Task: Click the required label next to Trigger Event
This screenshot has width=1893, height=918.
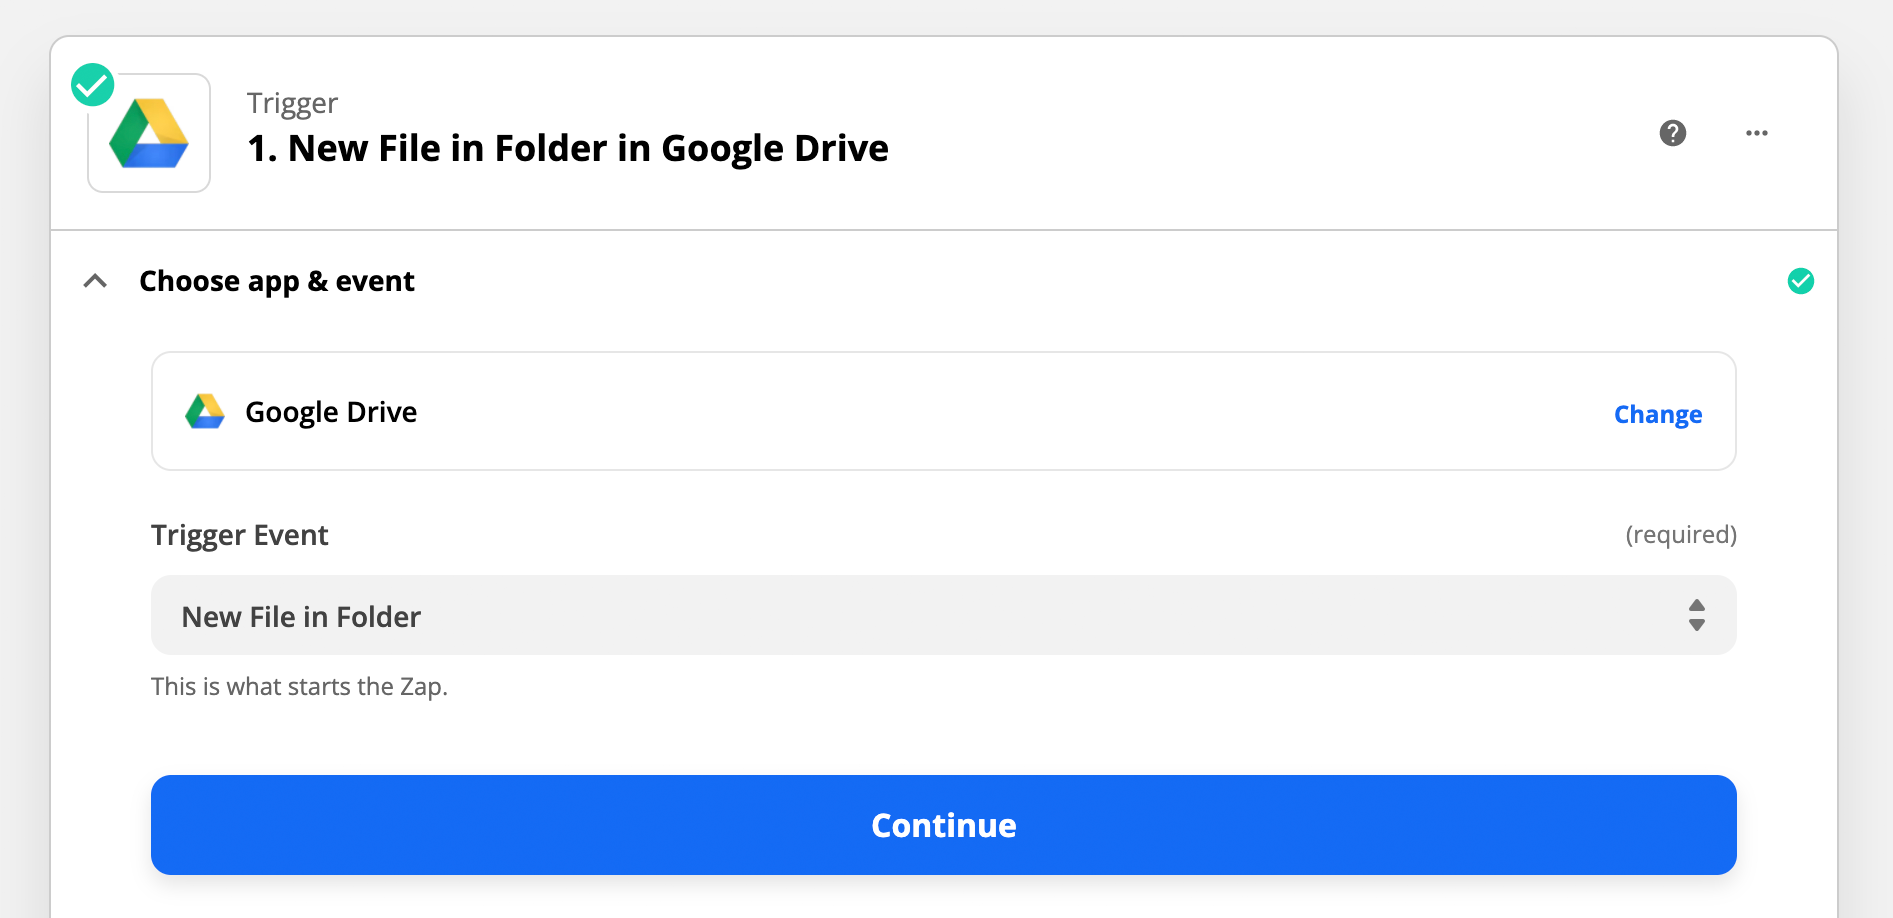Action: (x=1681, y=534)
